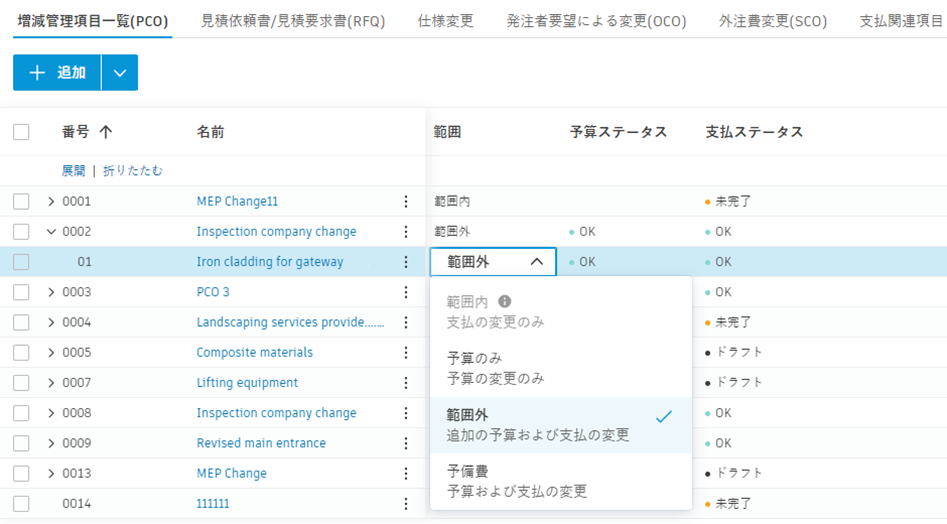Choose 予備費 option in scope dropdown
The width and height of the screenshot is (947, 524).
point(516,481)
